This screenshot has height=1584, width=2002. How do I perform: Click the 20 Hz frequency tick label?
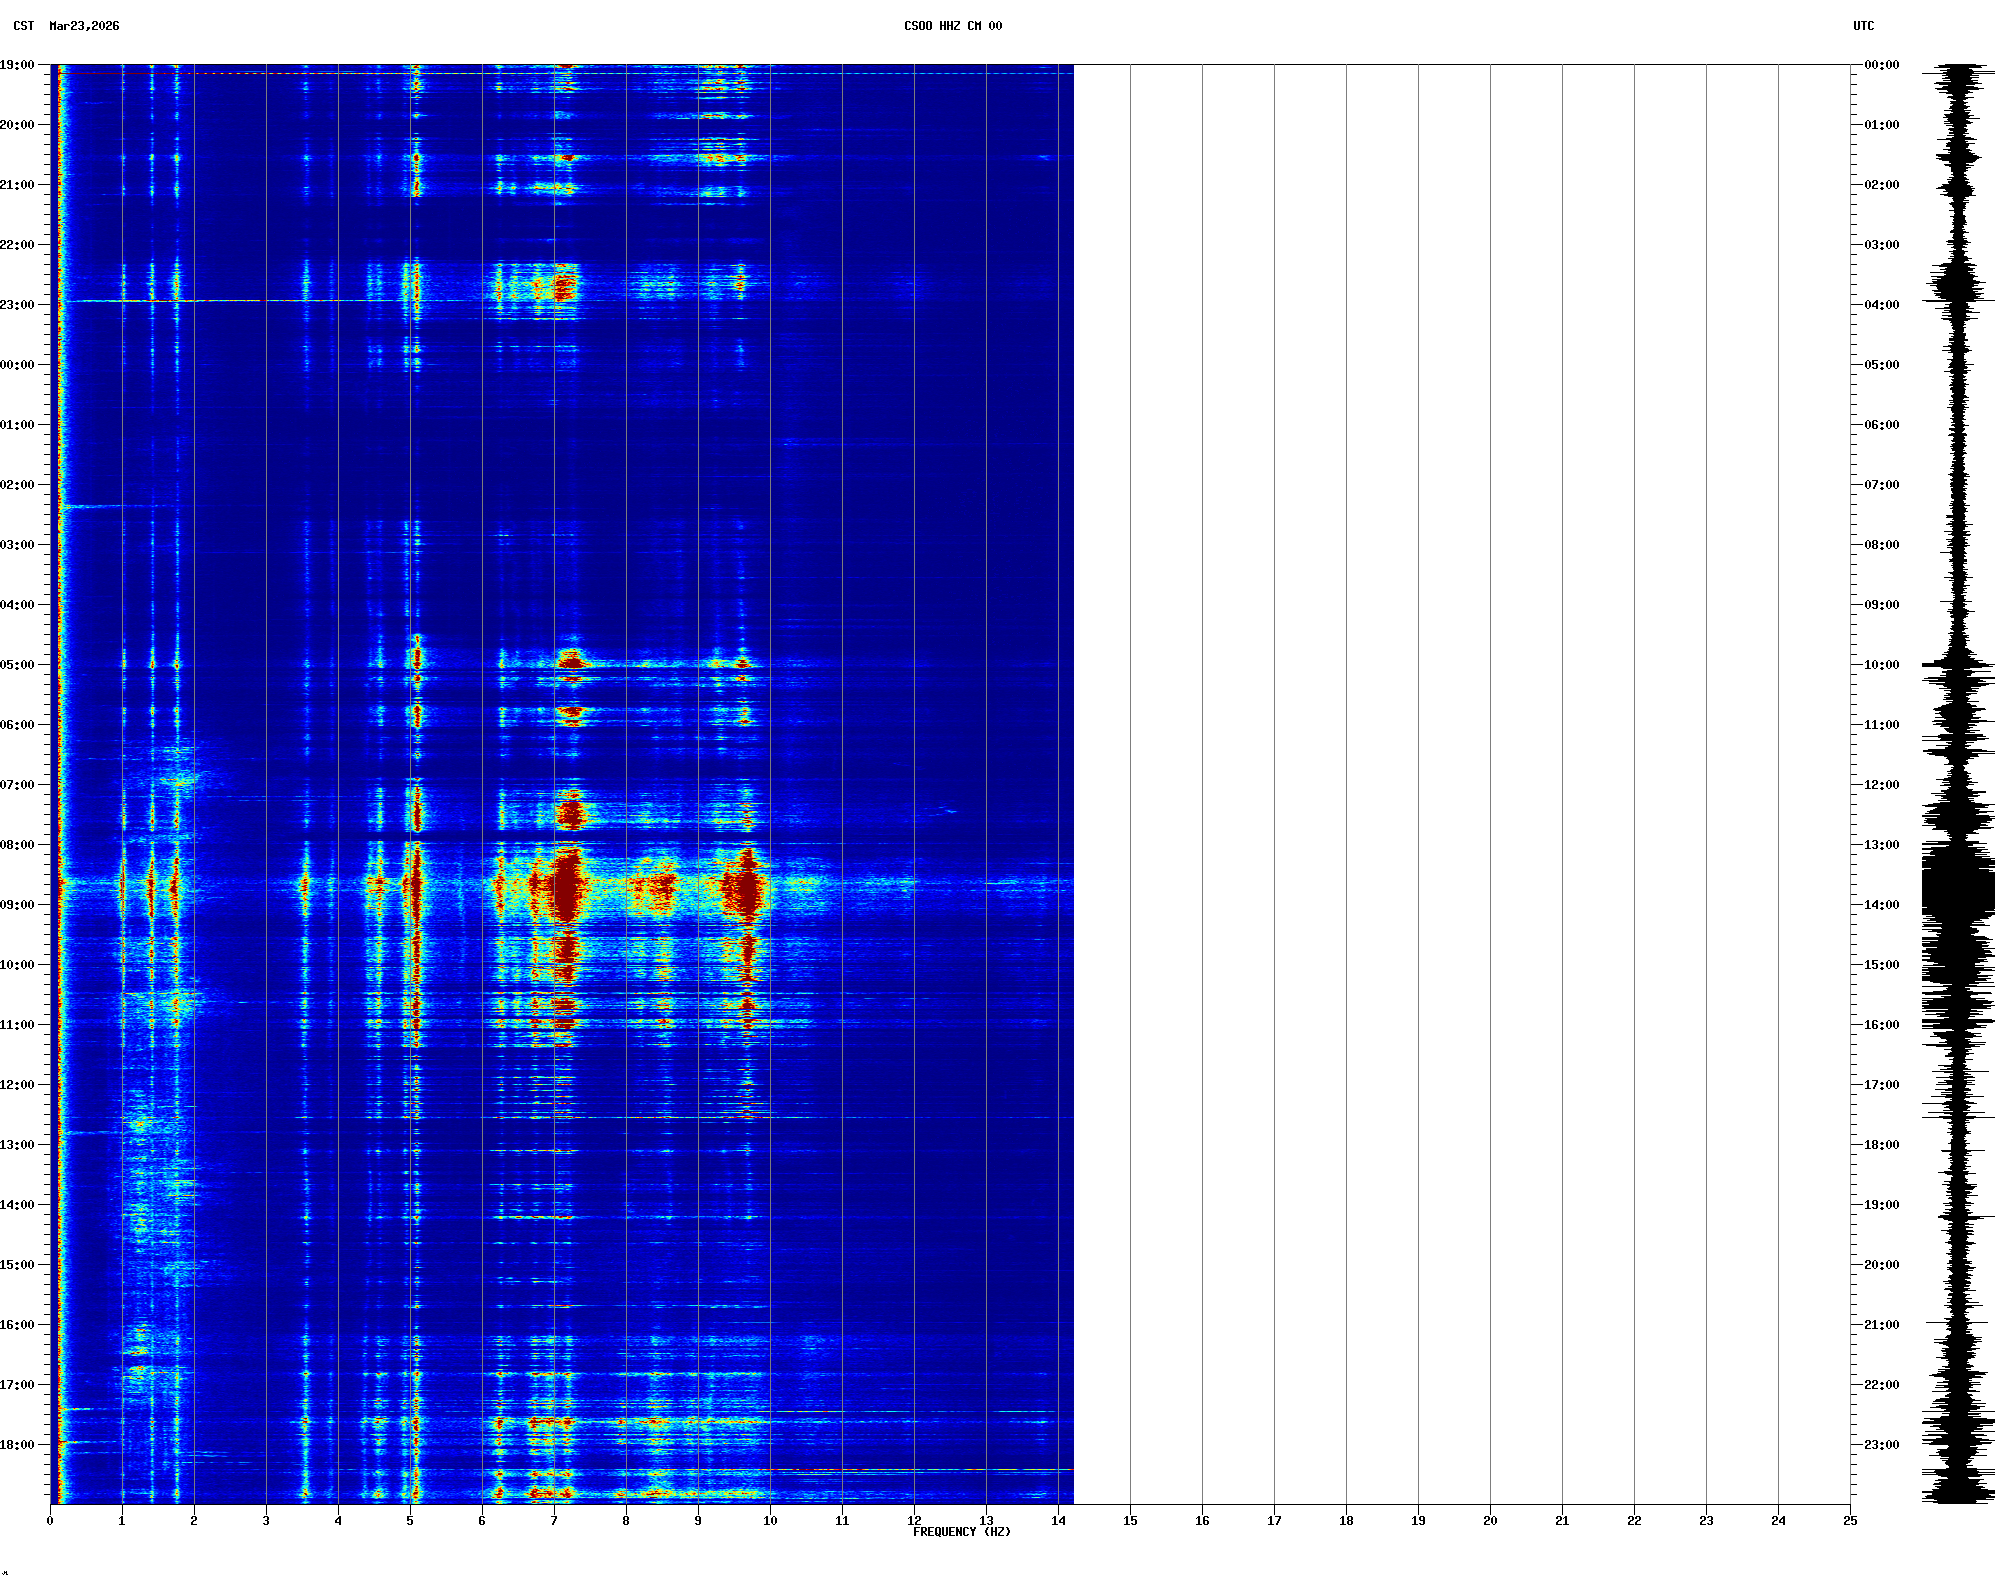(x=1490, y=1521)
